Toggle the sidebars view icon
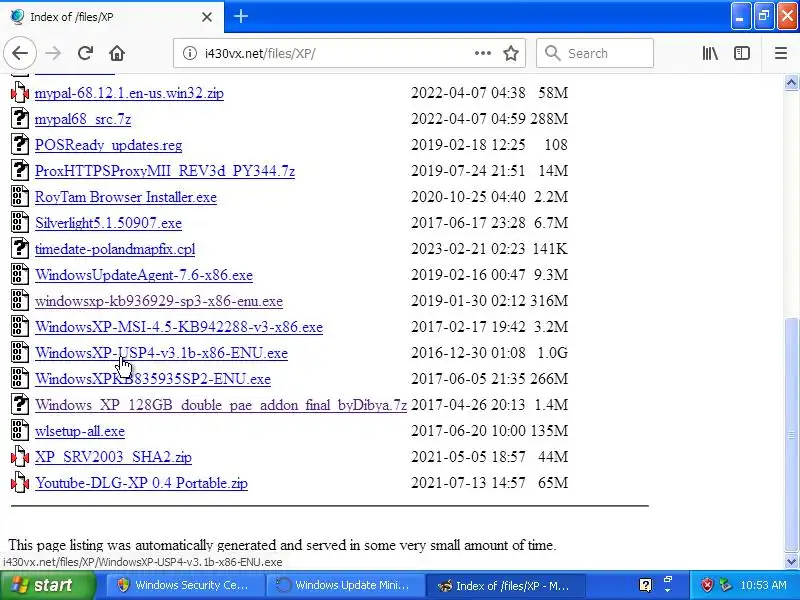The image size is (800, 600). (x=742, y=53)
